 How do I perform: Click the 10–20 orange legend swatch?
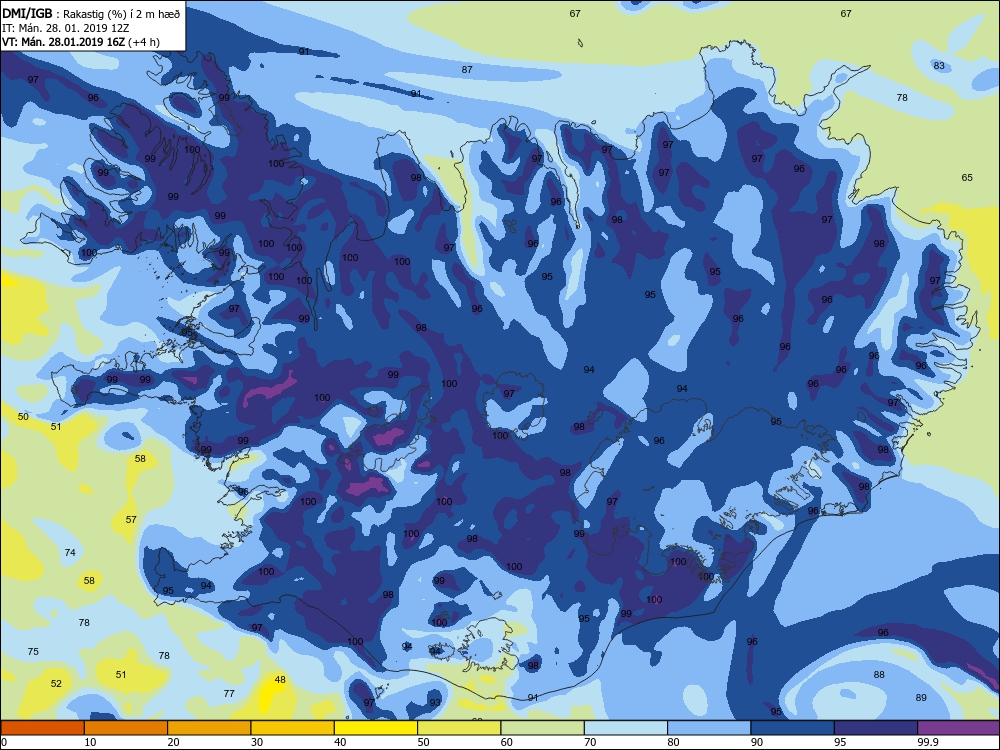click(x=126, y=728)
